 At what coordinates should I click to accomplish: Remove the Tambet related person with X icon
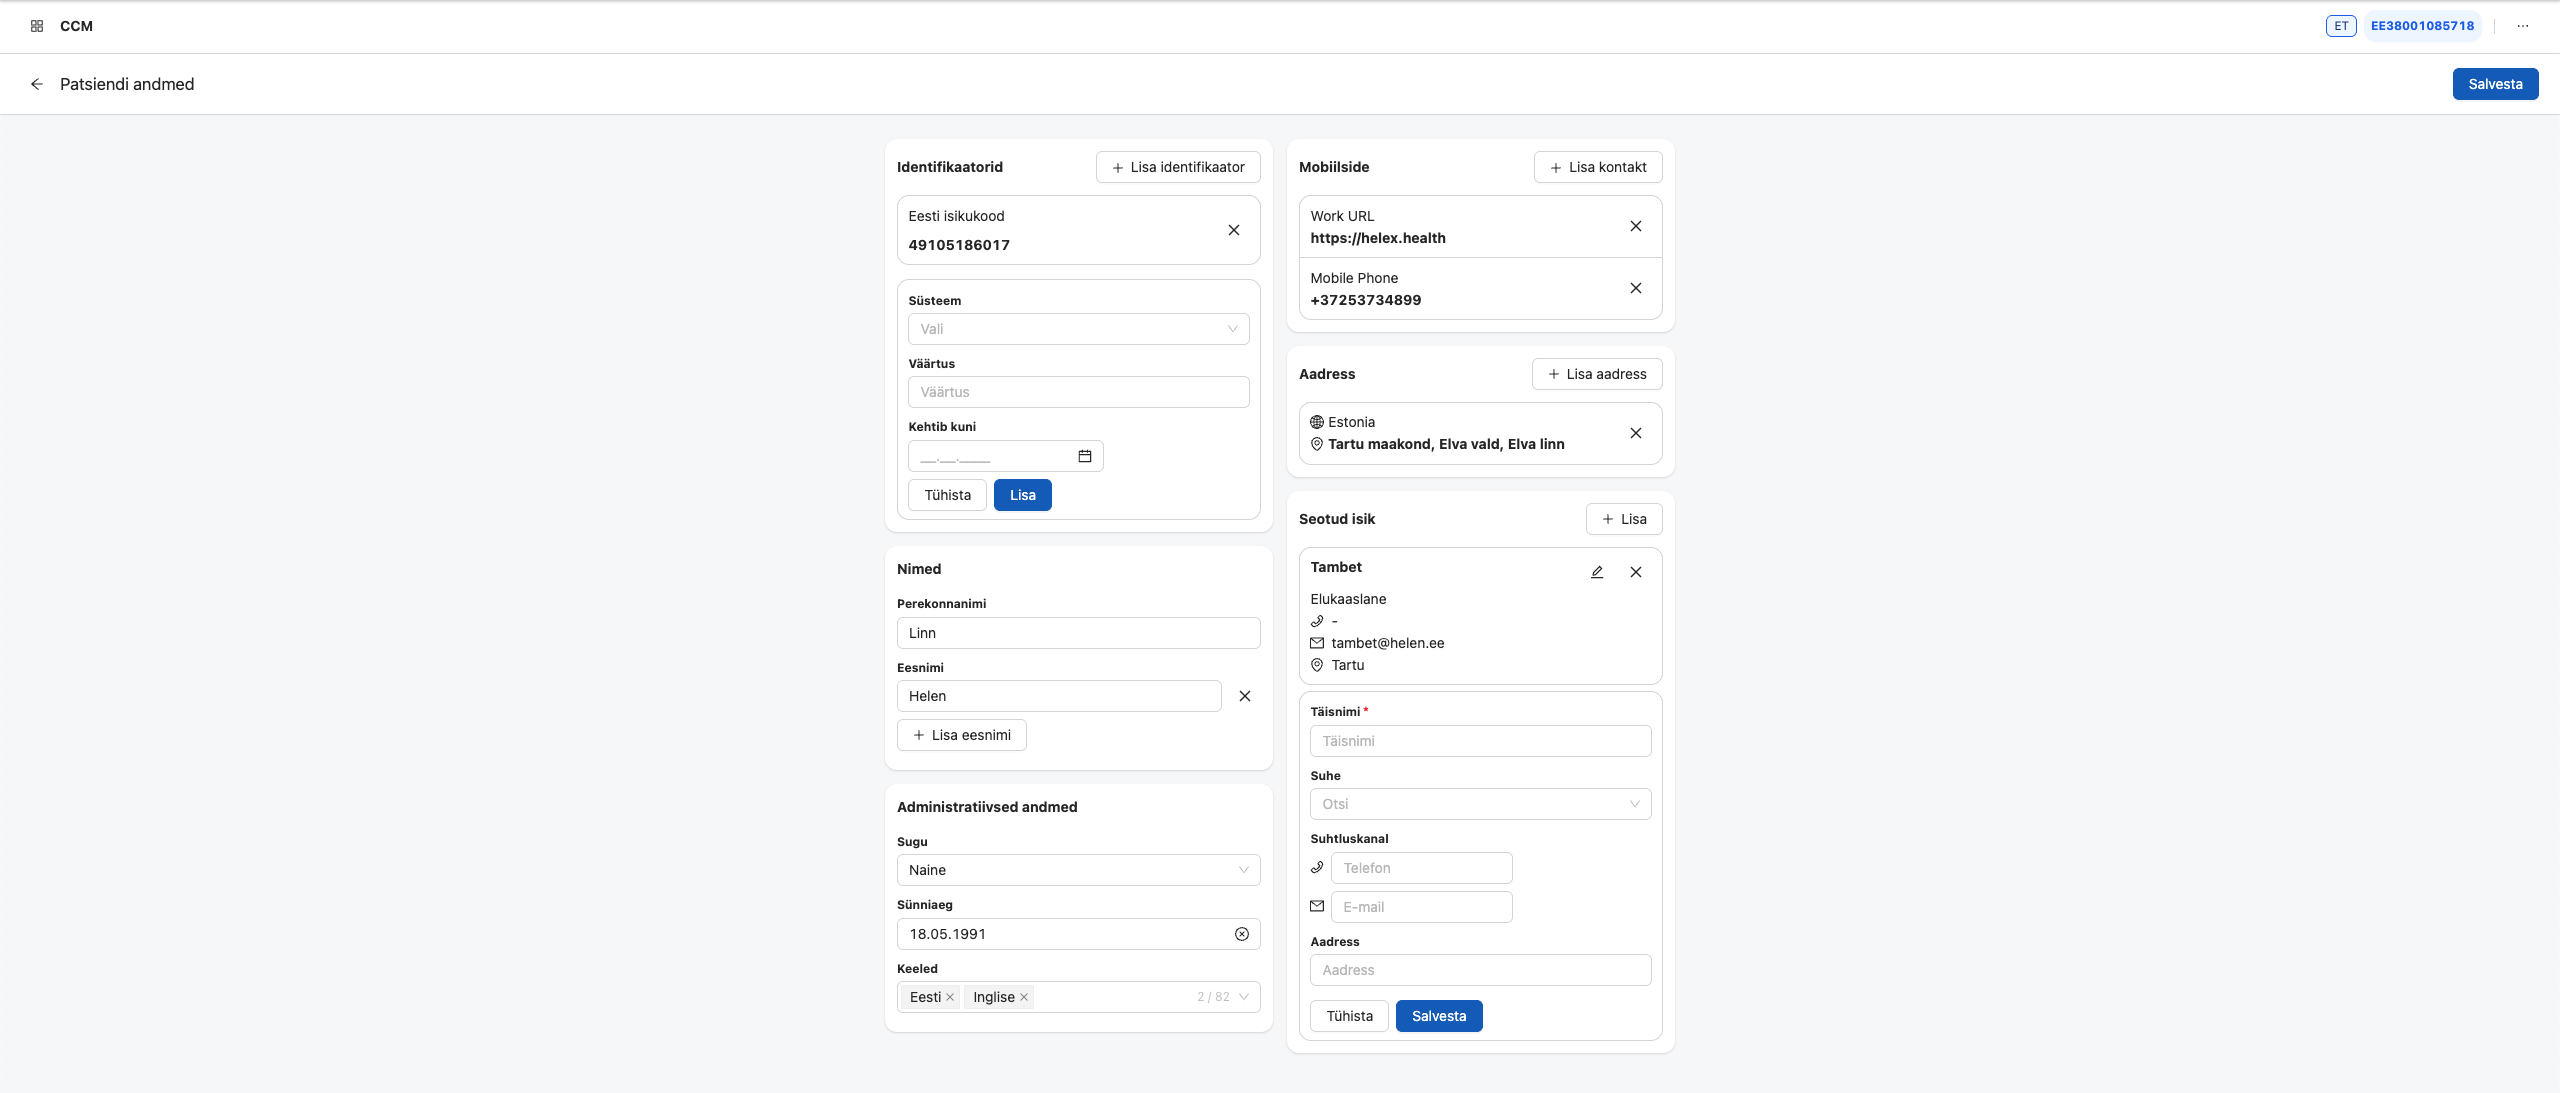[x=1635, y=572]
